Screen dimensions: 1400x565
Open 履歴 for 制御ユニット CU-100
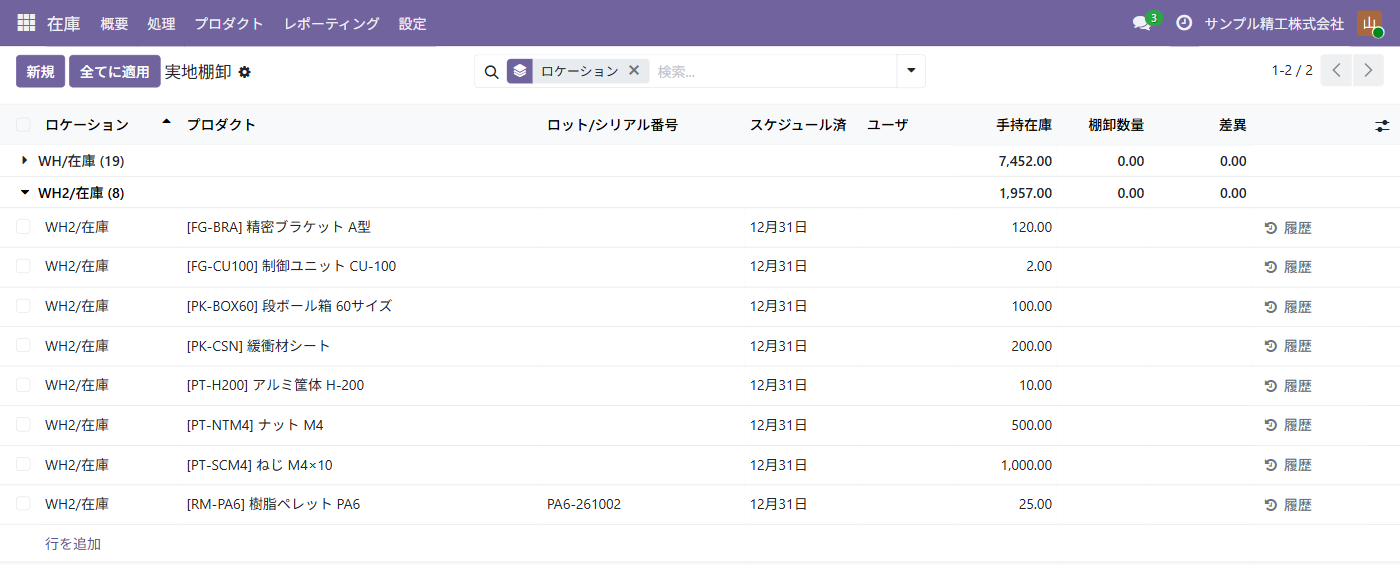(x=1288, y=267)
